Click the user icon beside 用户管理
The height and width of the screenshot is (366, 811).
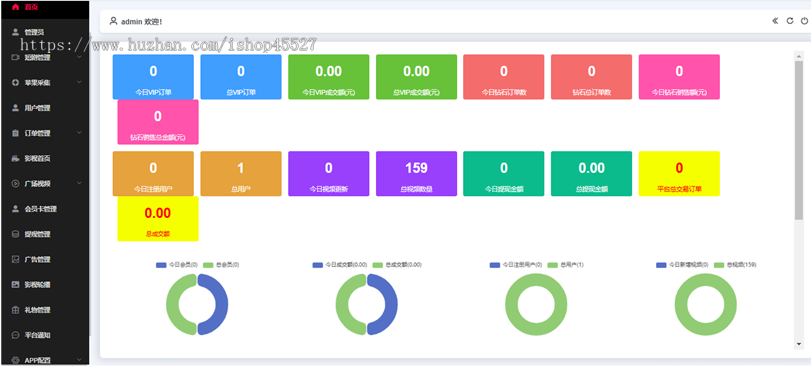click(x=15, y=108)
